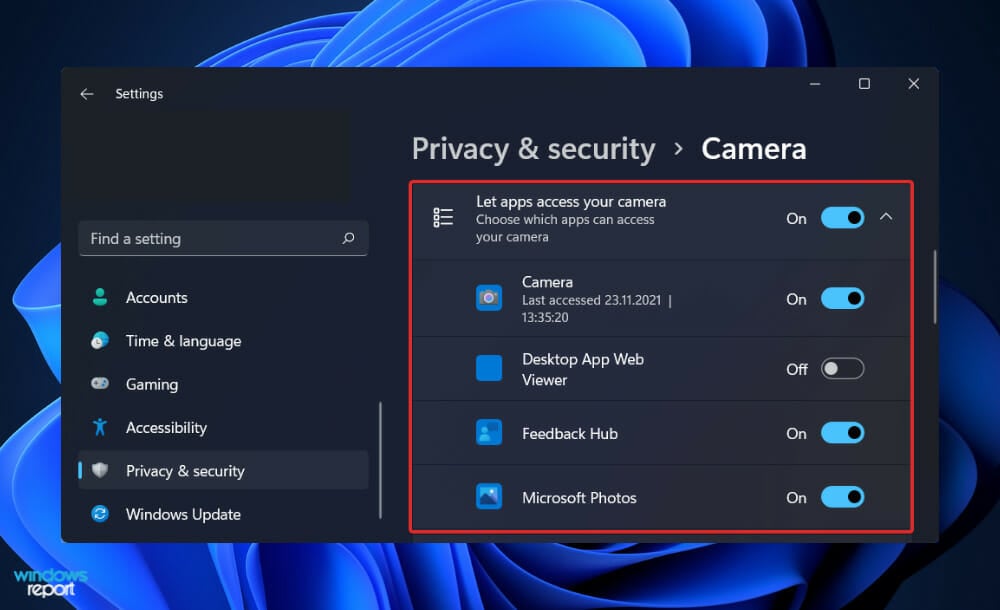The image size is (1000, 610).
Task: Click the Find a setting search box
Action: (210, 239)
